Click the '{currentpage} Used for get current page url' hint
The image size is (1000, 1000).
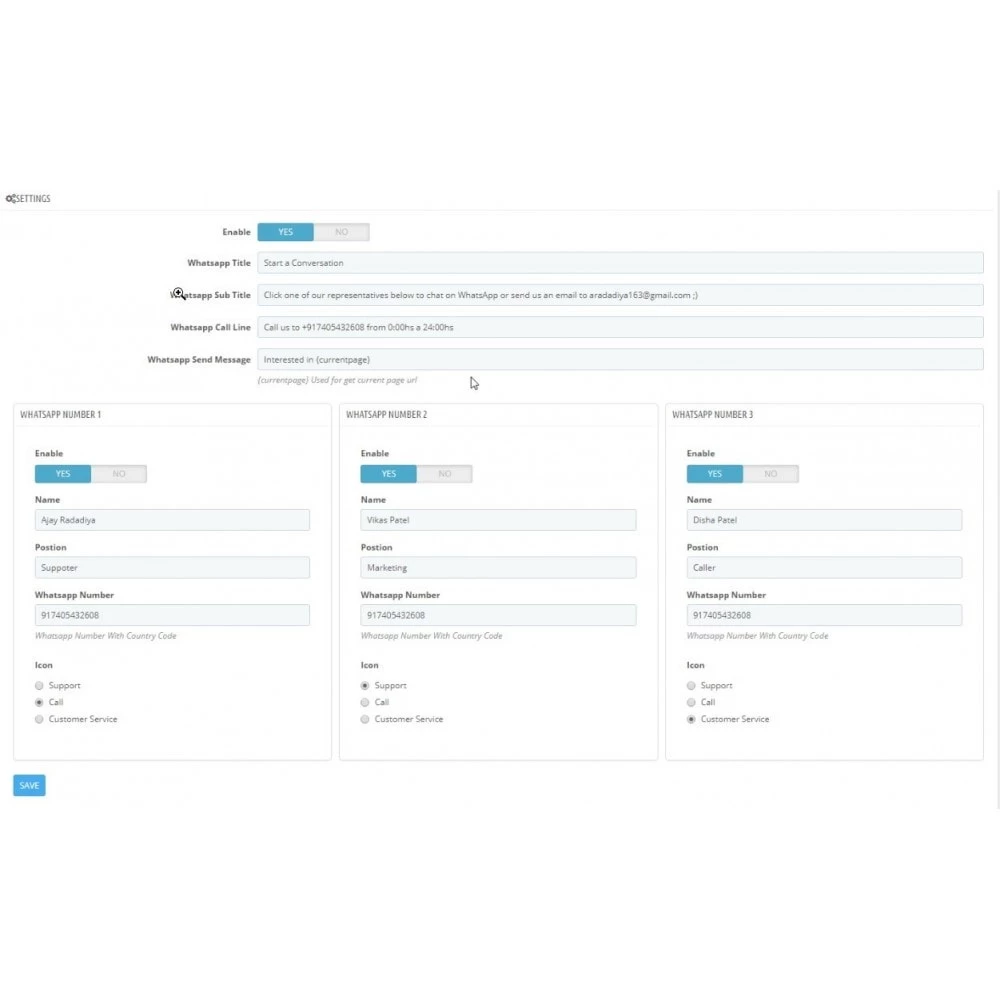337,380
